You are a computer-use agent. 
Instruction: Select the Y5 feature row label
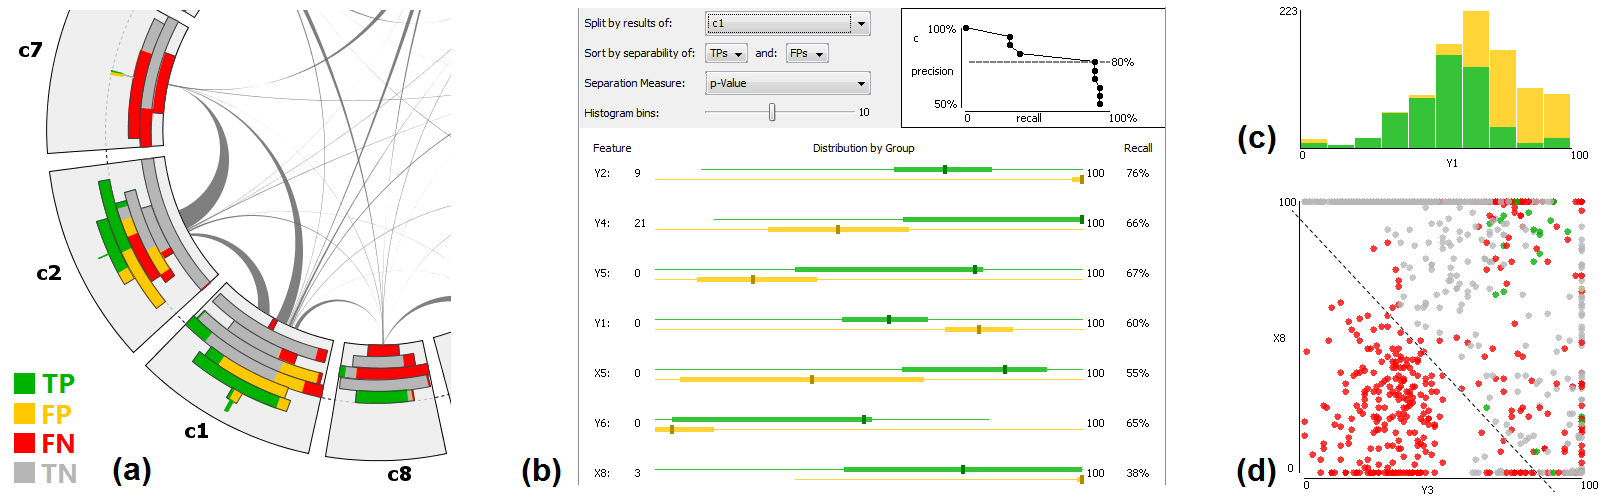(602, 273)
